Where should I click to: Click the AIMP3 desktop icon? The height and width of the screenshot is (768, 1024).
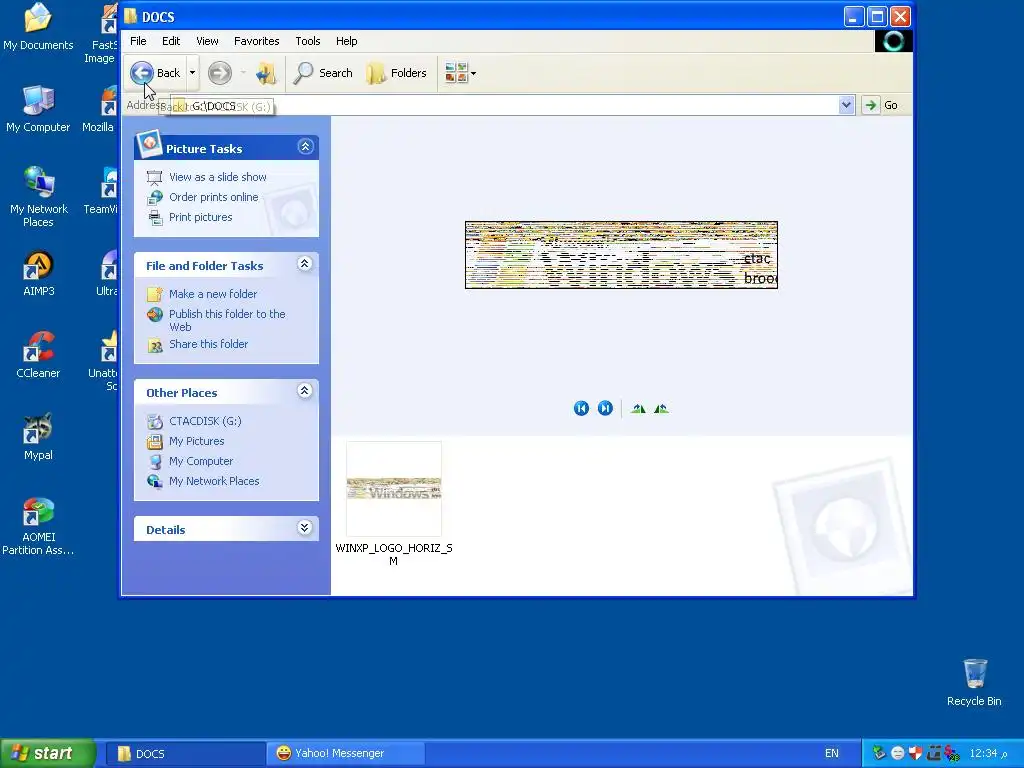(39, 274)
